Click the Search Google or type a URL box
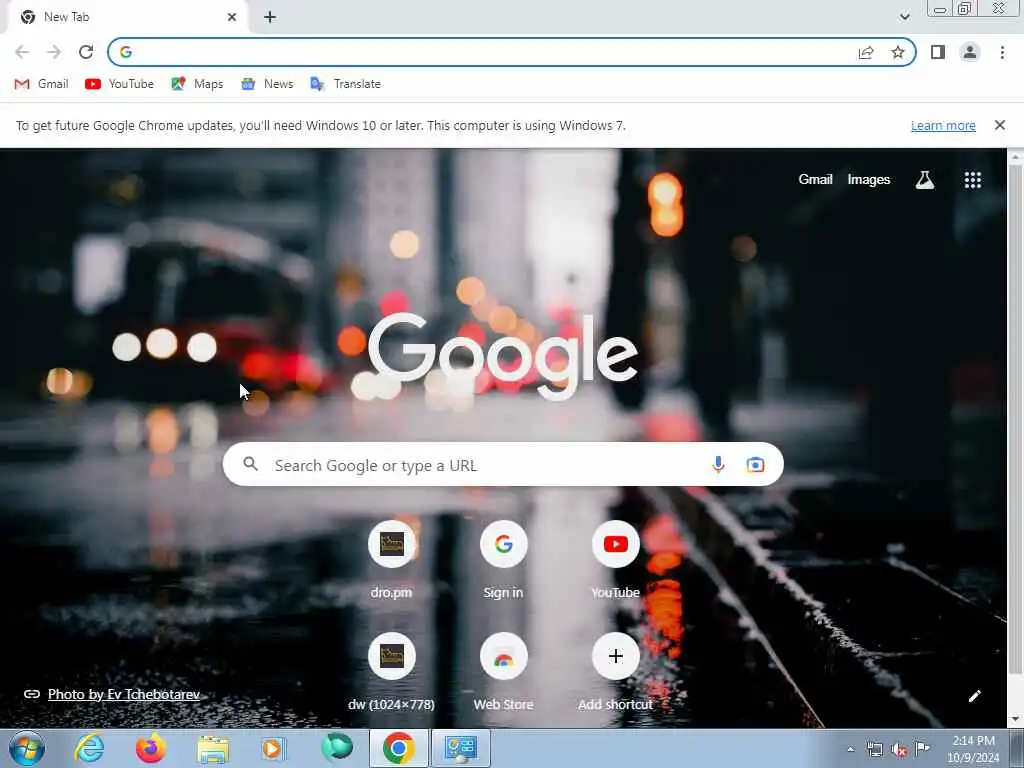The image size is (1024, 768). (x=503, y=464)
